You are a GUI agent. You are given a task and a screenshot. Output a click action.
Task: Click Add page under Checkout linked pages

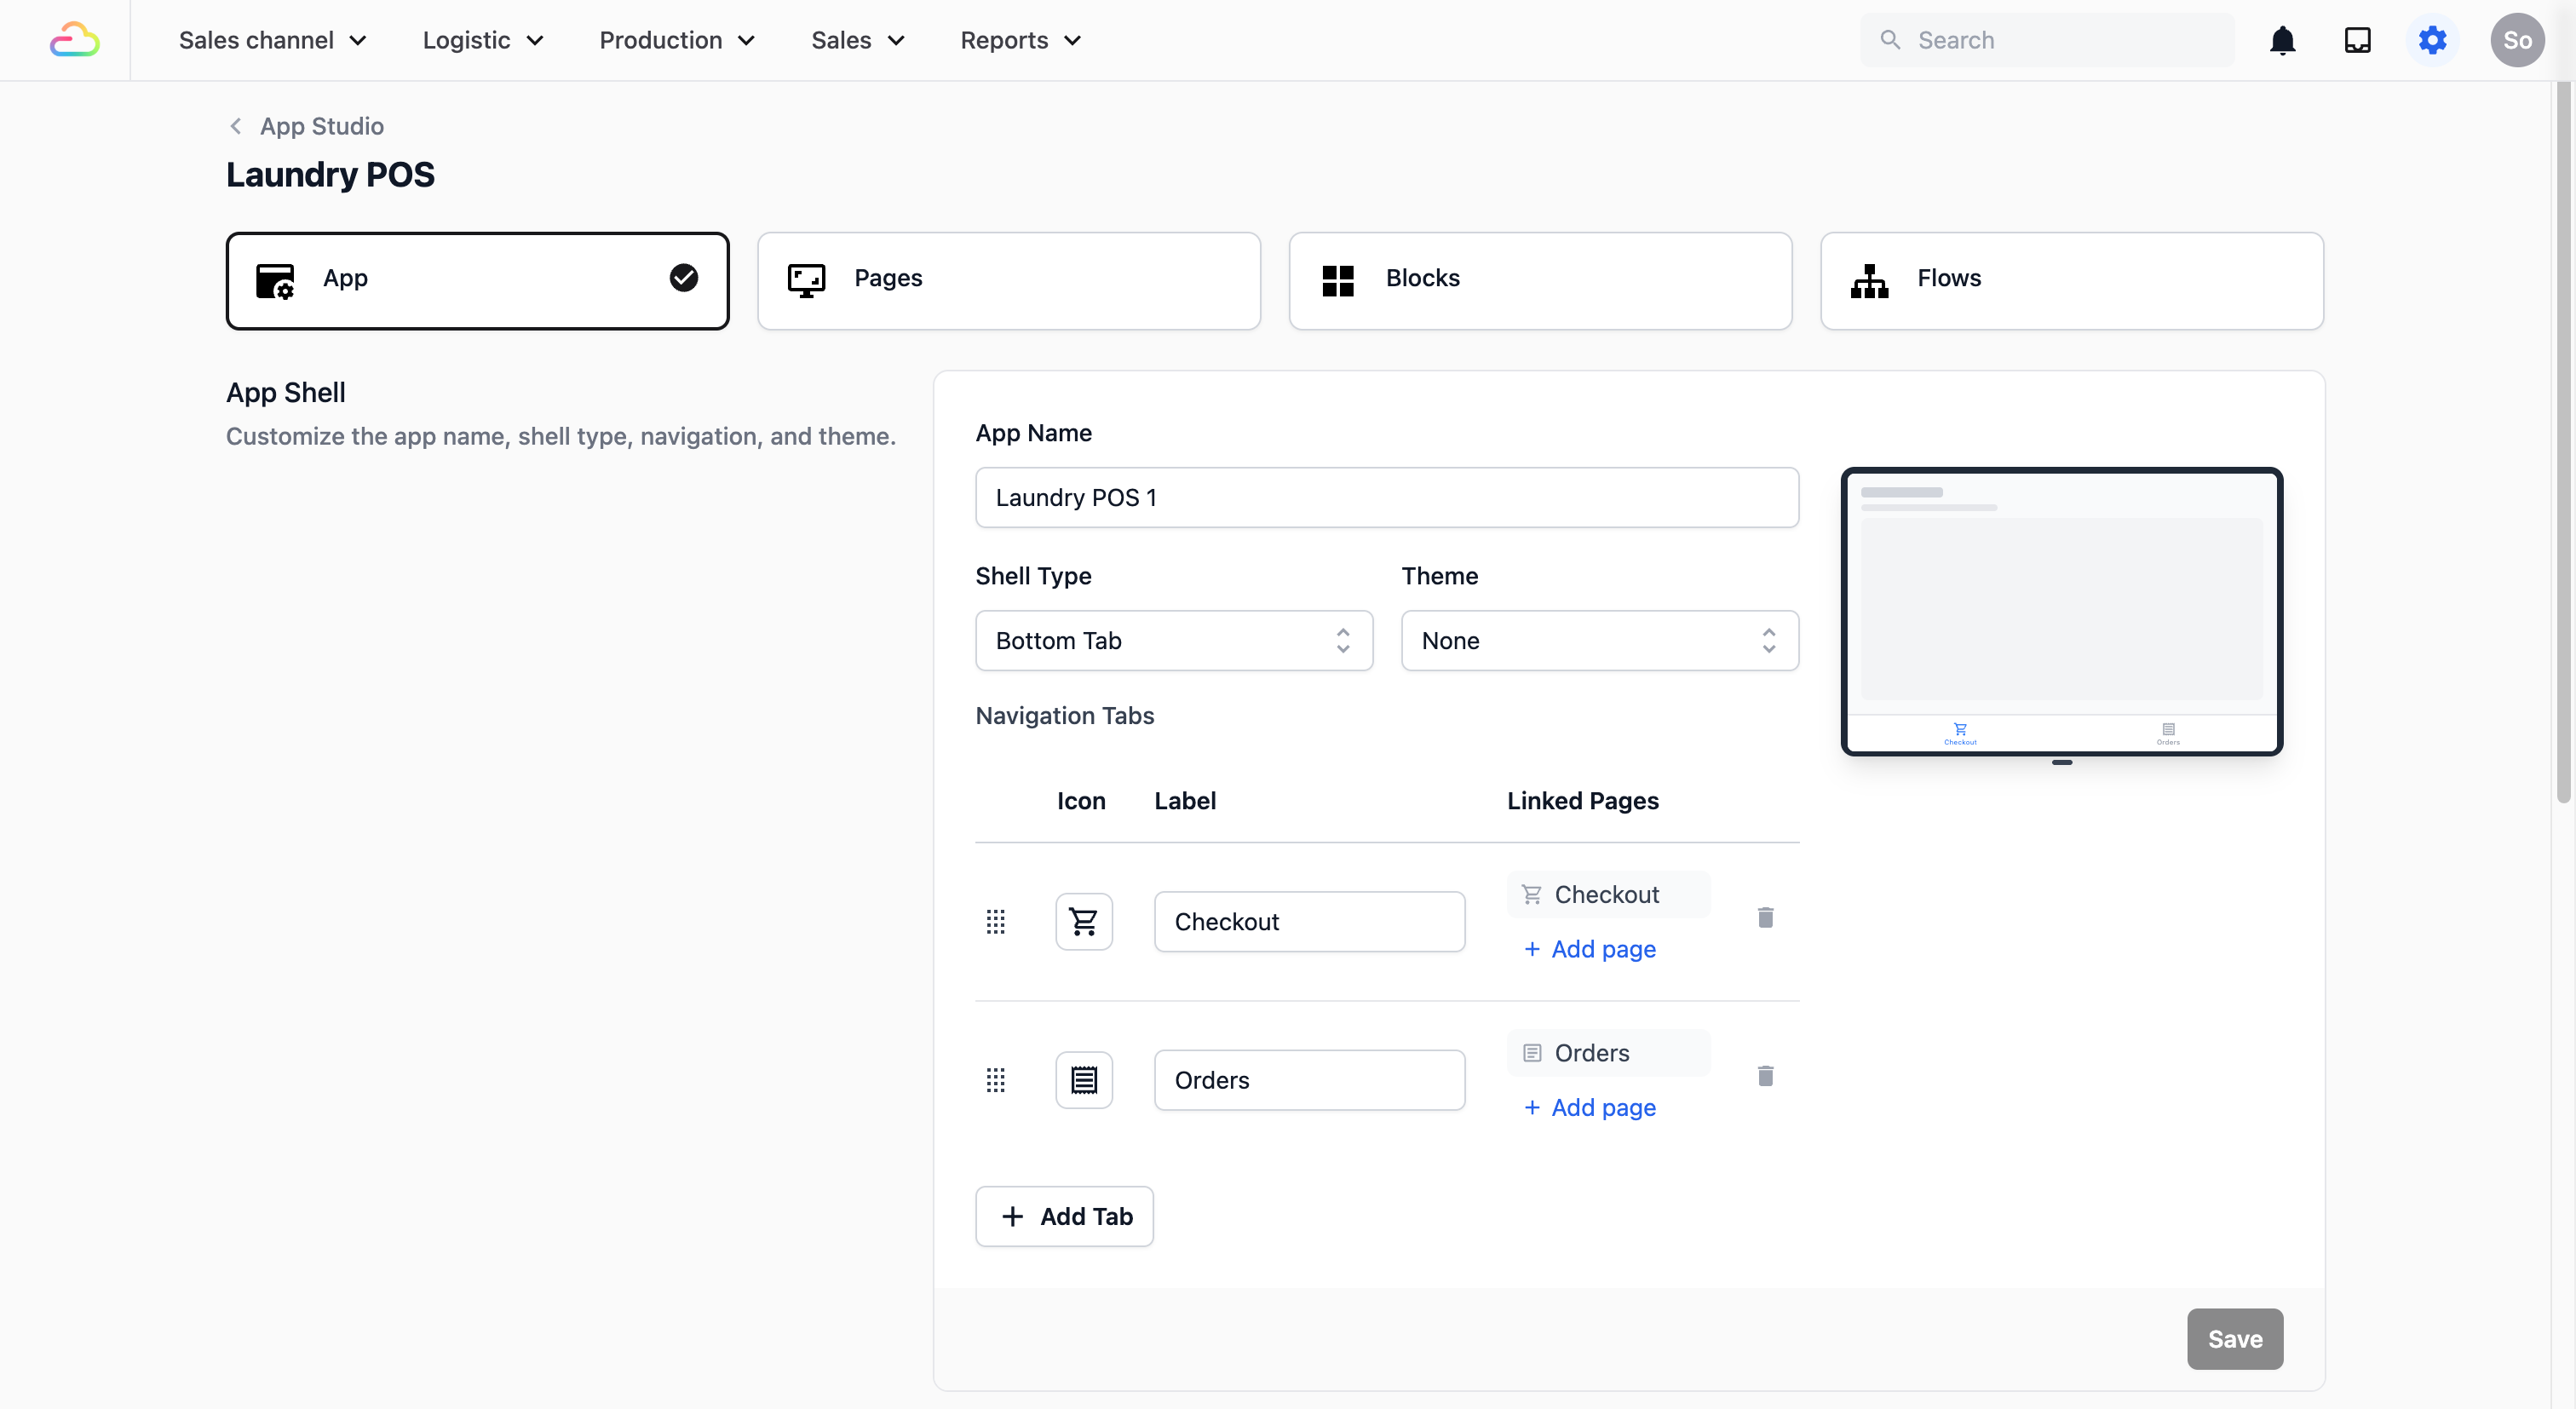click(x=1589, y=949)
